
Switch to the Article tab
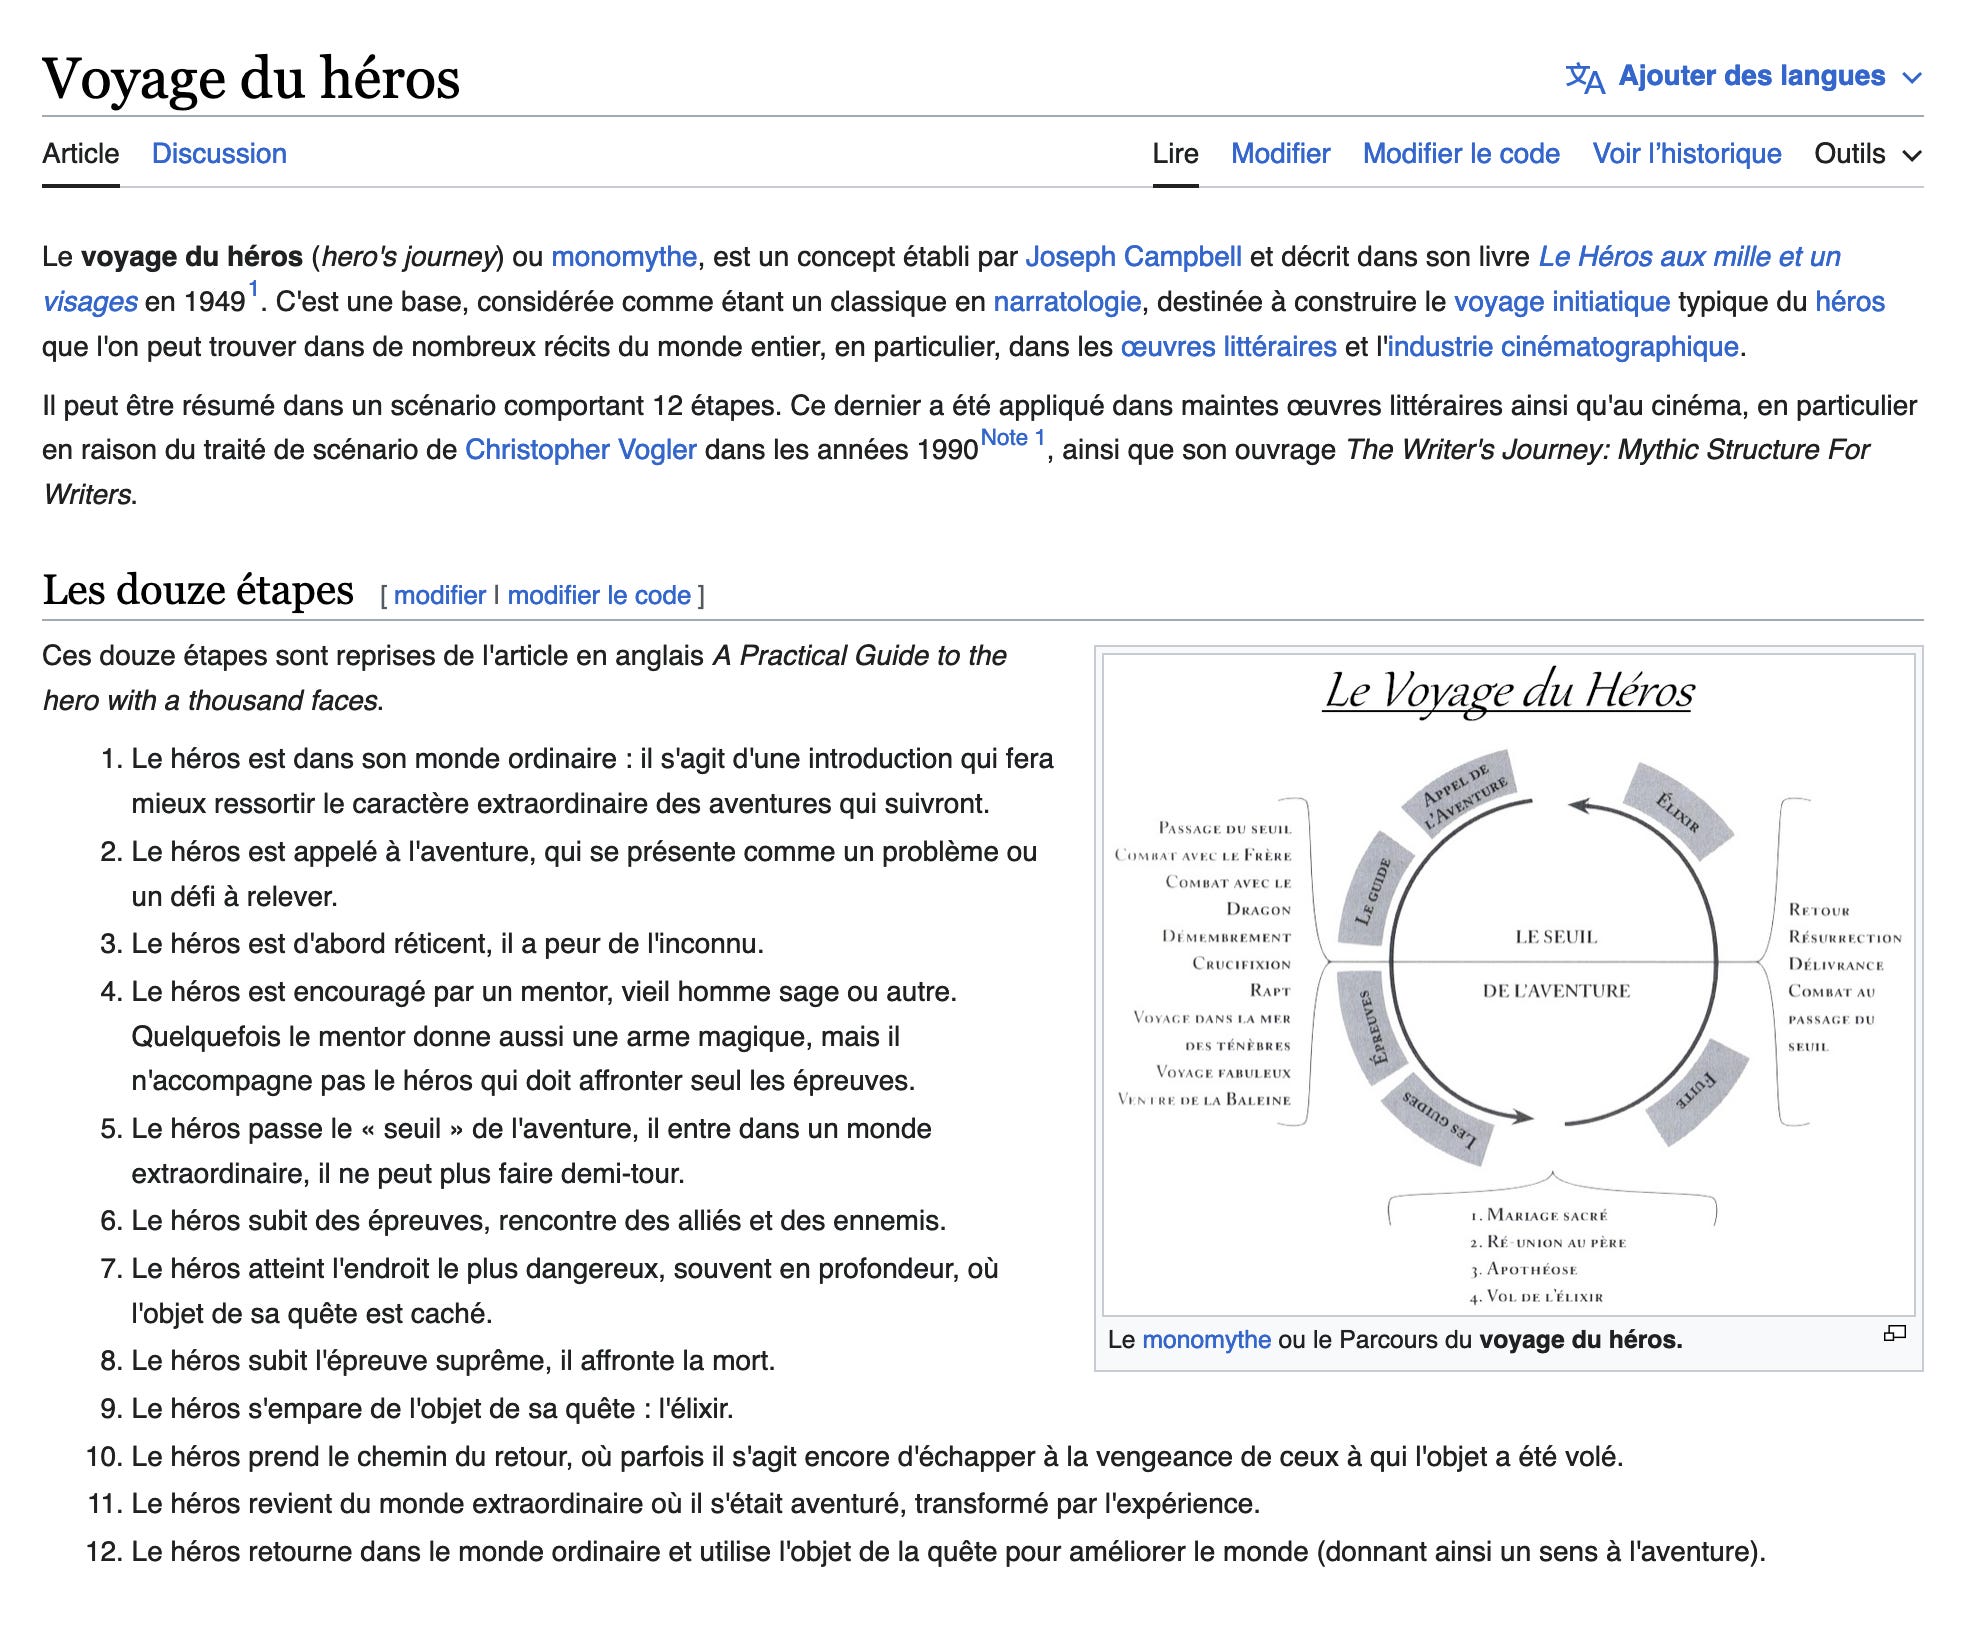(80, 154)
